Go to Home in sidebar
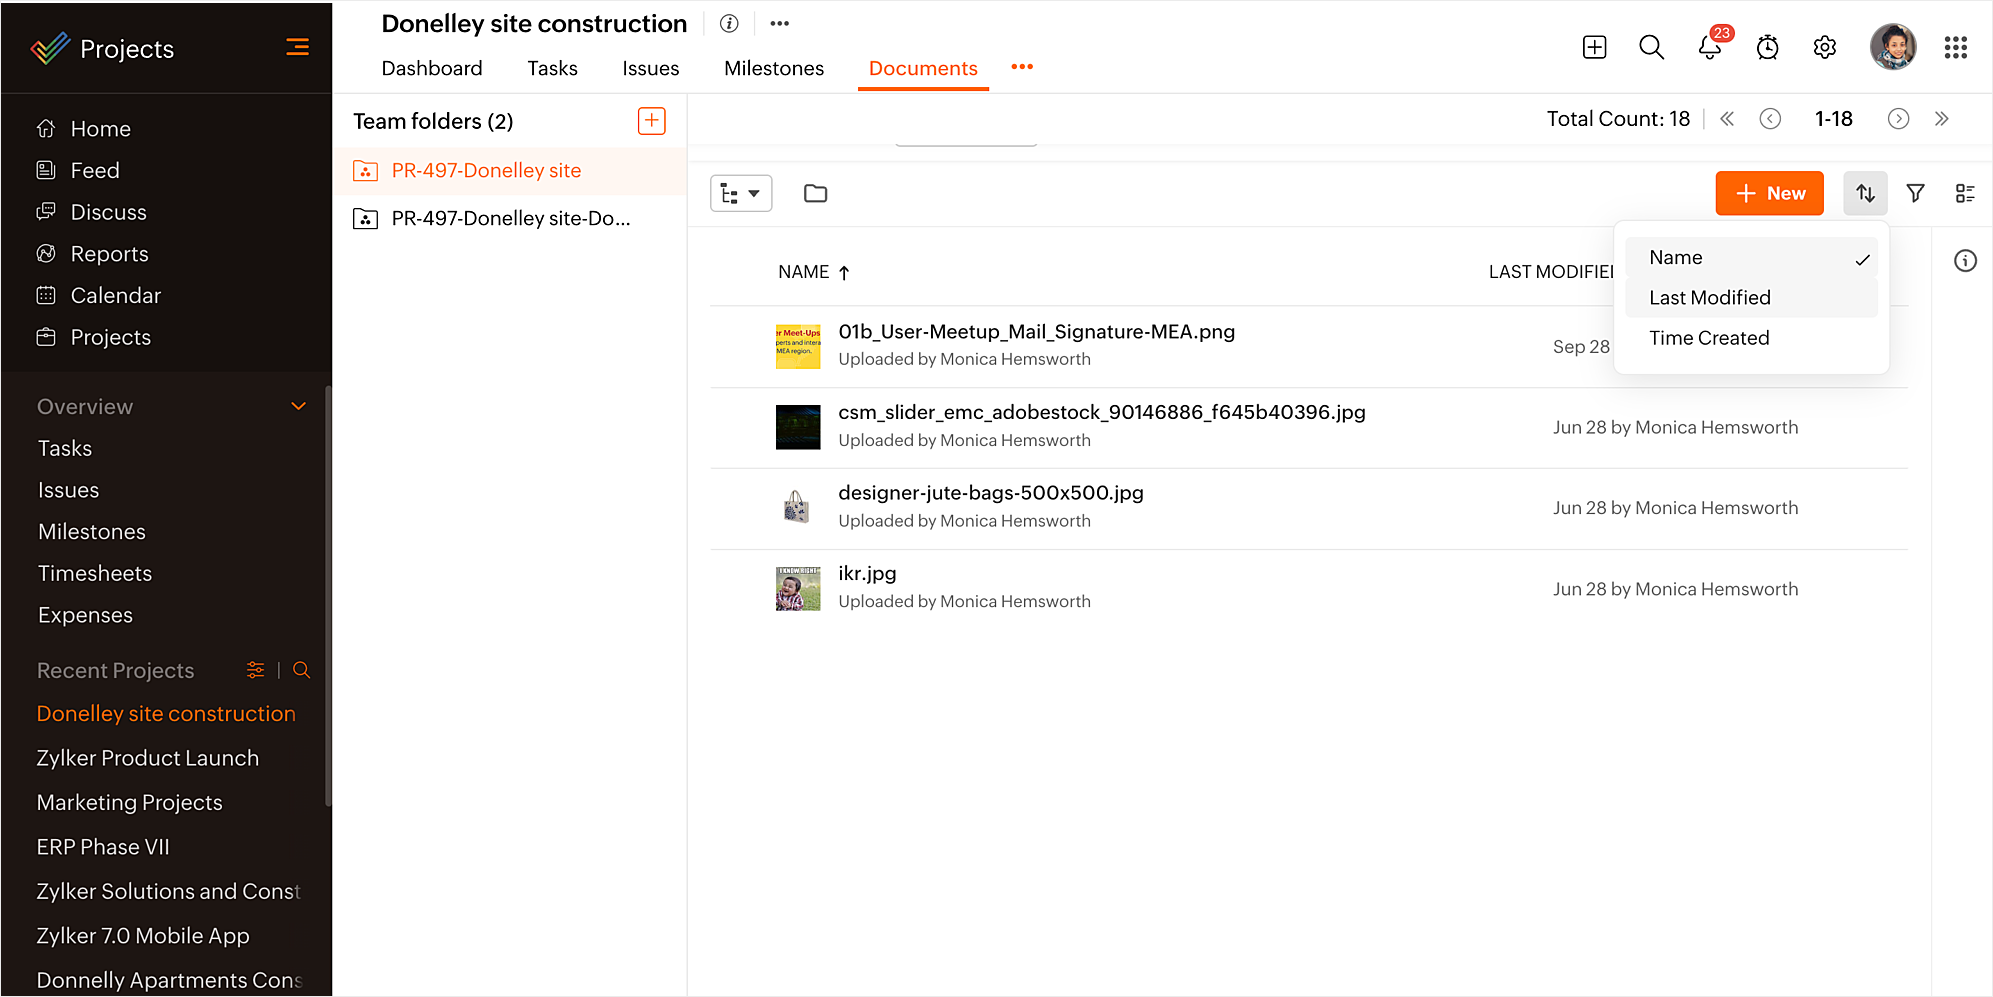The image size is (1993, 997). (x=100, y=129)
